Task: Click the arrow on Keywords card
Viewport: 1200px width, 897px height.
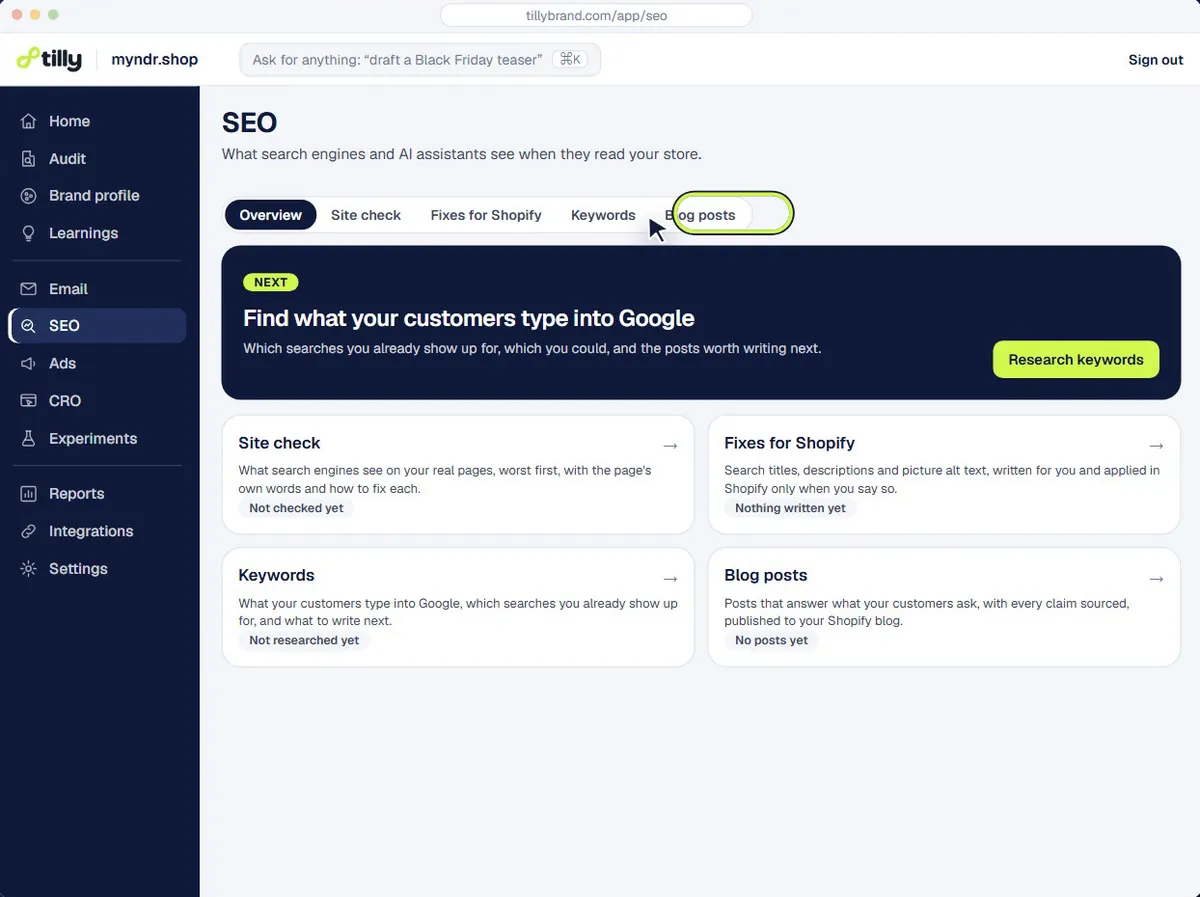Action: pyautogui.click(x=670, y=578)
